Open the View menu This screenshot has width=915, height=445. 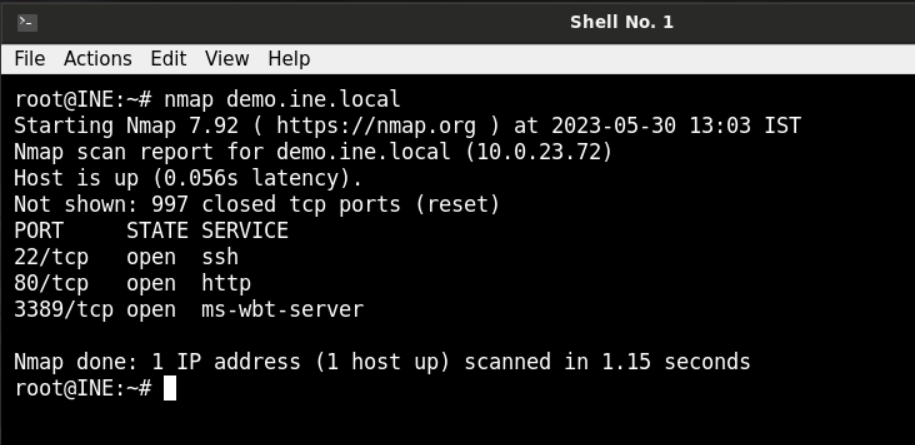click(x=227, y=59)
